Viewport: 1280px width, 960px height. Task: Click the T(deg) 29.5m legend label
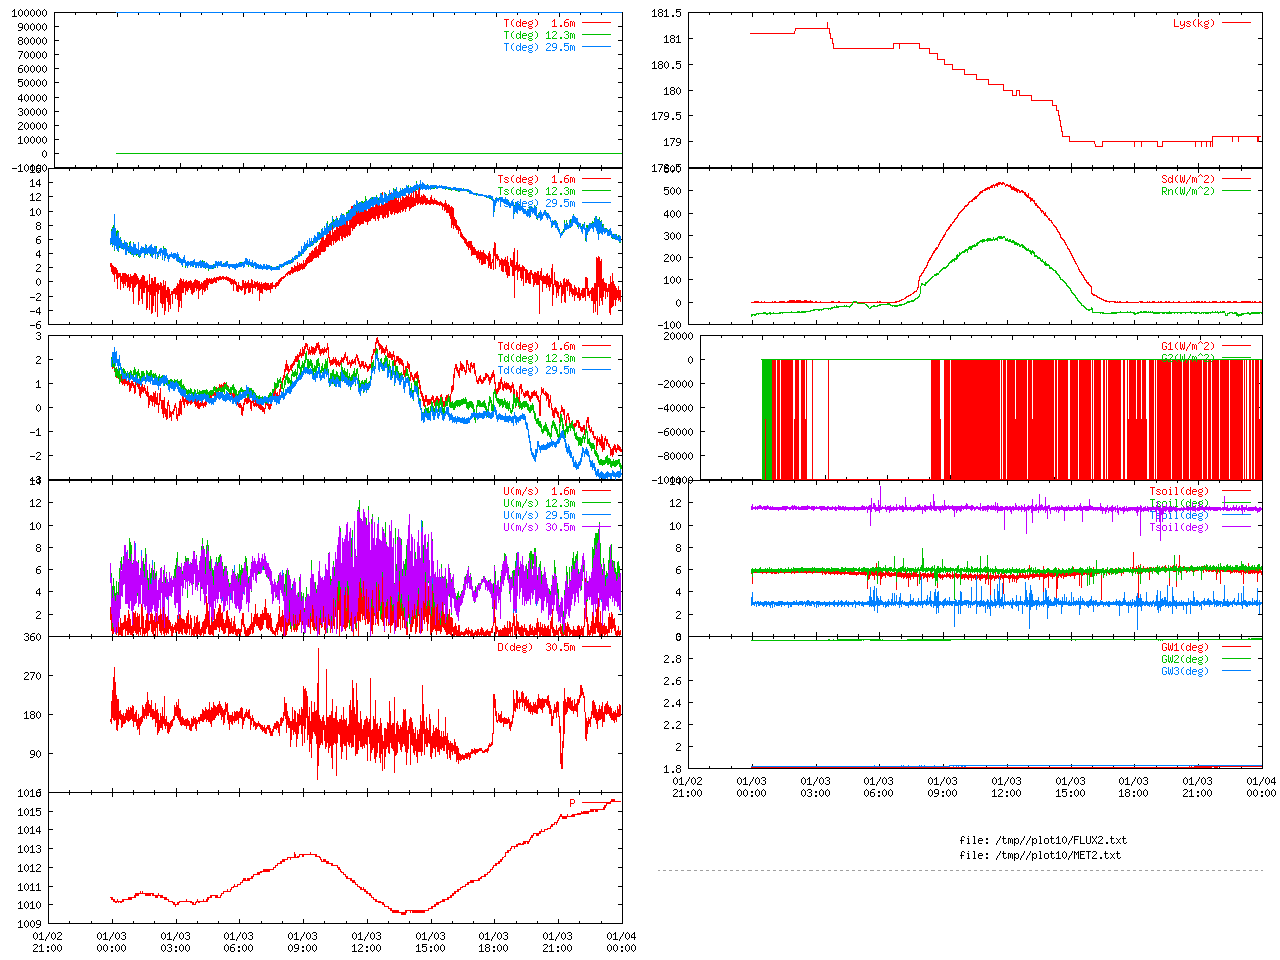539,47
